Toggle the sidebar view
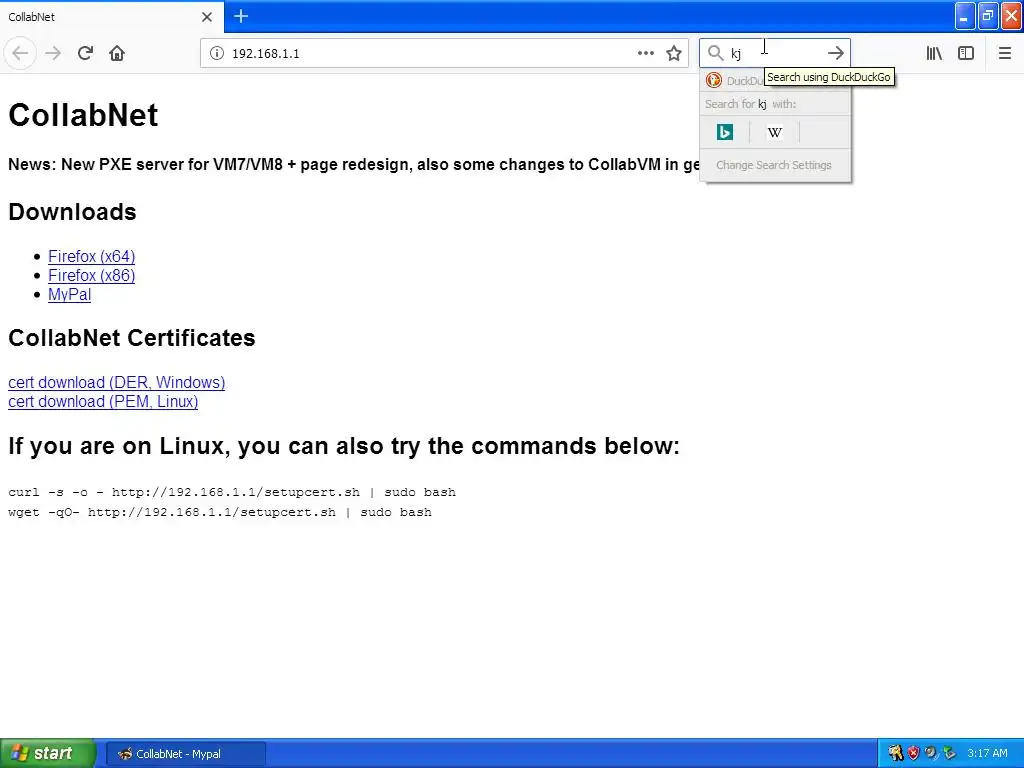The image size is (1024, 768). [x=966, y=53]
